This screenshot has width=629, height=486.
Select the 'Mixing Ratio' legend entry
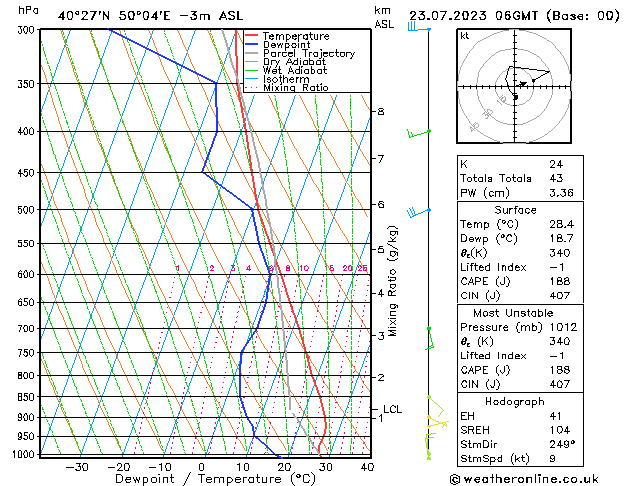296,87
